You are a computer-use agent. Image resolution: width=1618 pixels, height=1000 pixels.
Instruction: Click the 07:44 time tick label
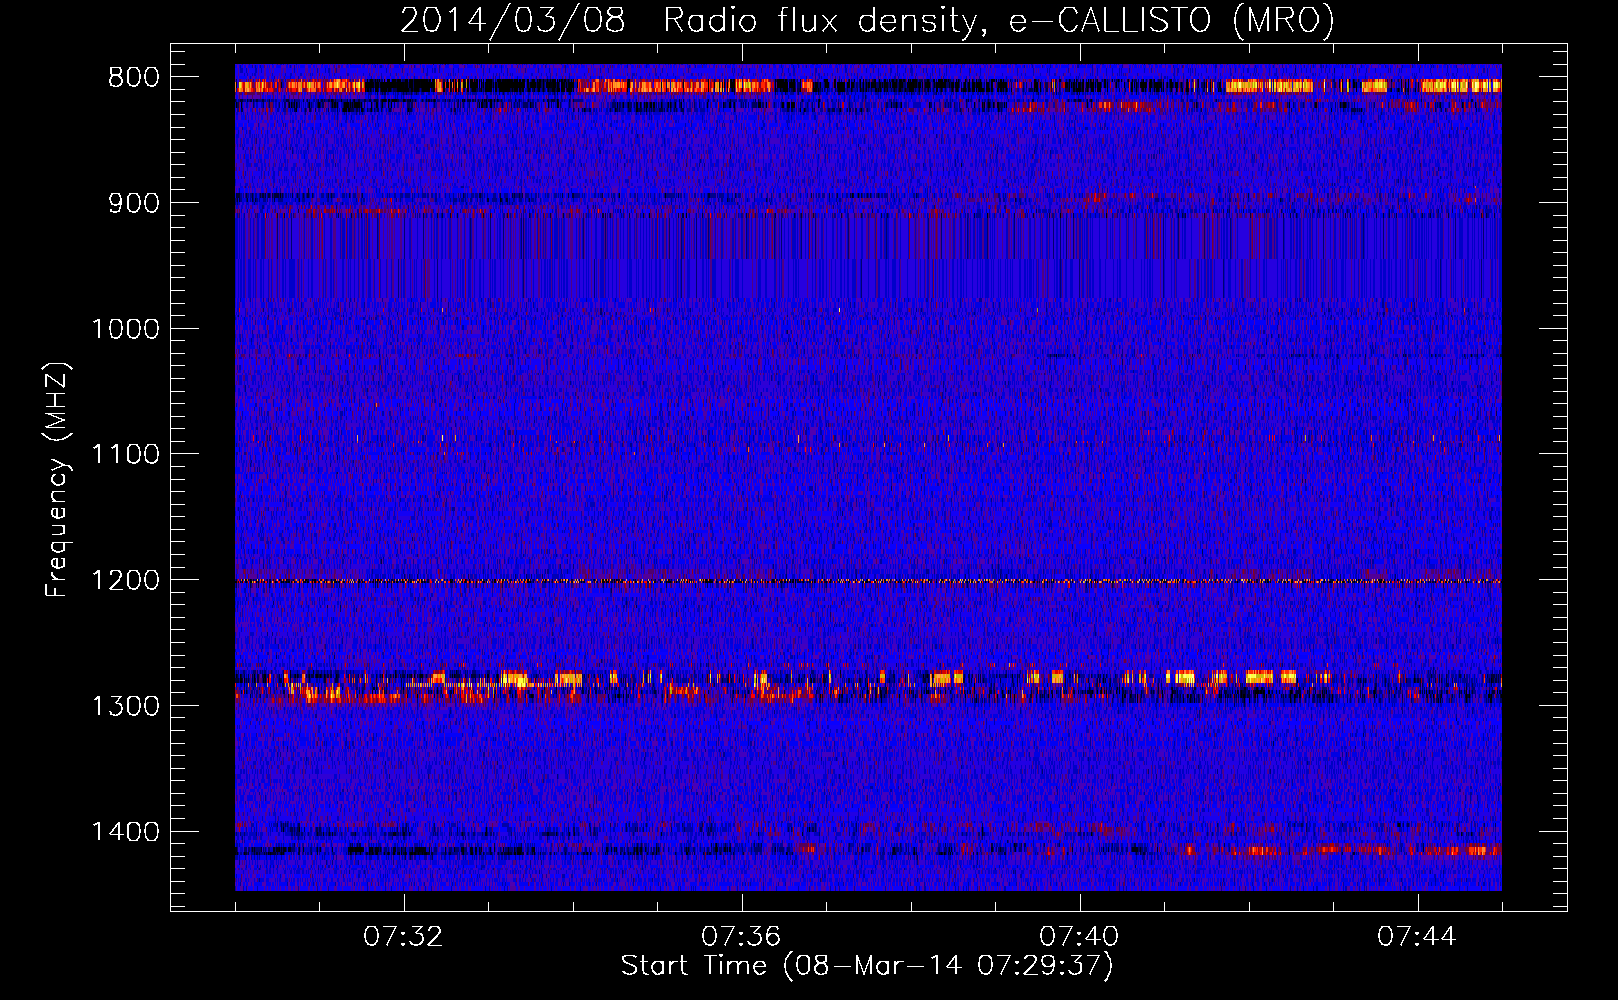[1417, 937]
